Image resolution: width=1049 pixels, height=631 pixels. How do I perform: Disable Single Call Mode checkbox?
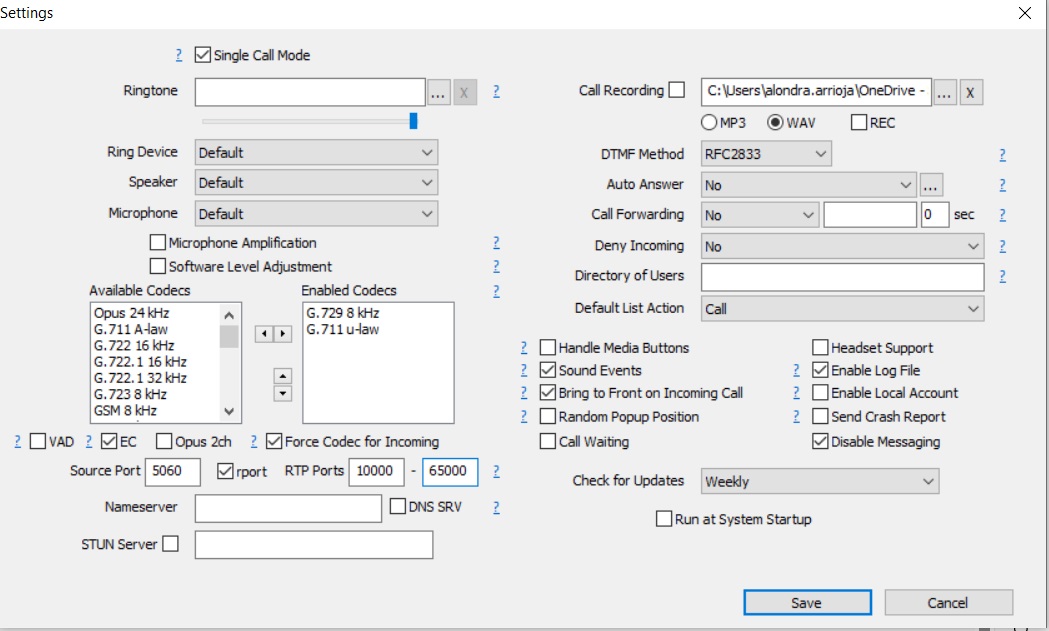pyautogui.click(x=202, y=55)
